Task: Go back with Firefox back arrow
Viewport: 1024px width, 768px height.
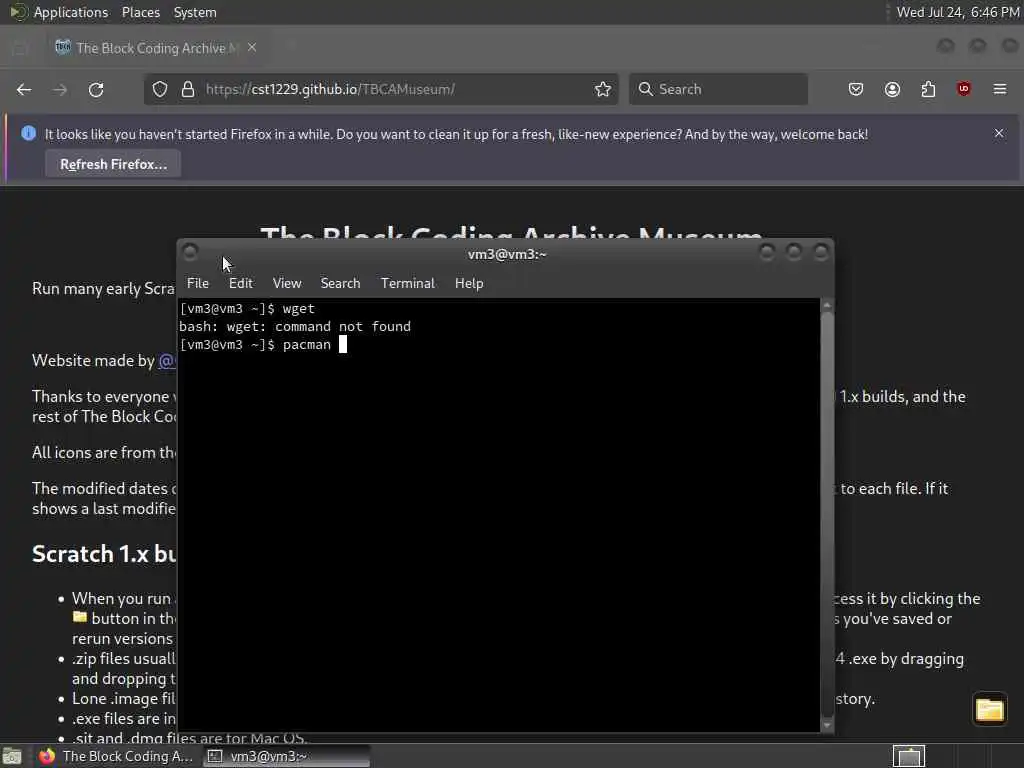Action: [24, 89]
